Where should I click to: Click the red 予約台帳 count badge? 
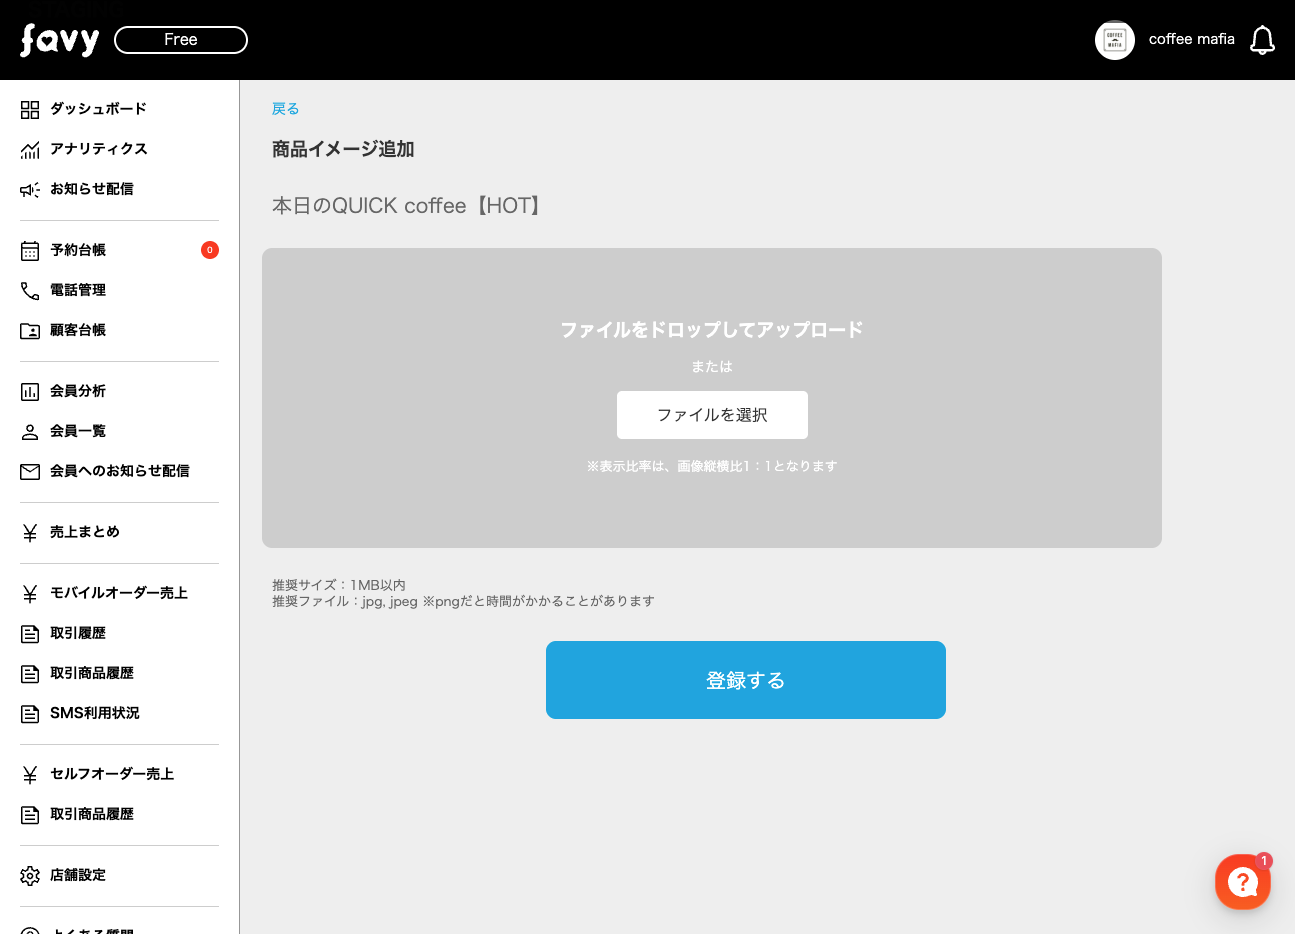[x=210, y=250]
